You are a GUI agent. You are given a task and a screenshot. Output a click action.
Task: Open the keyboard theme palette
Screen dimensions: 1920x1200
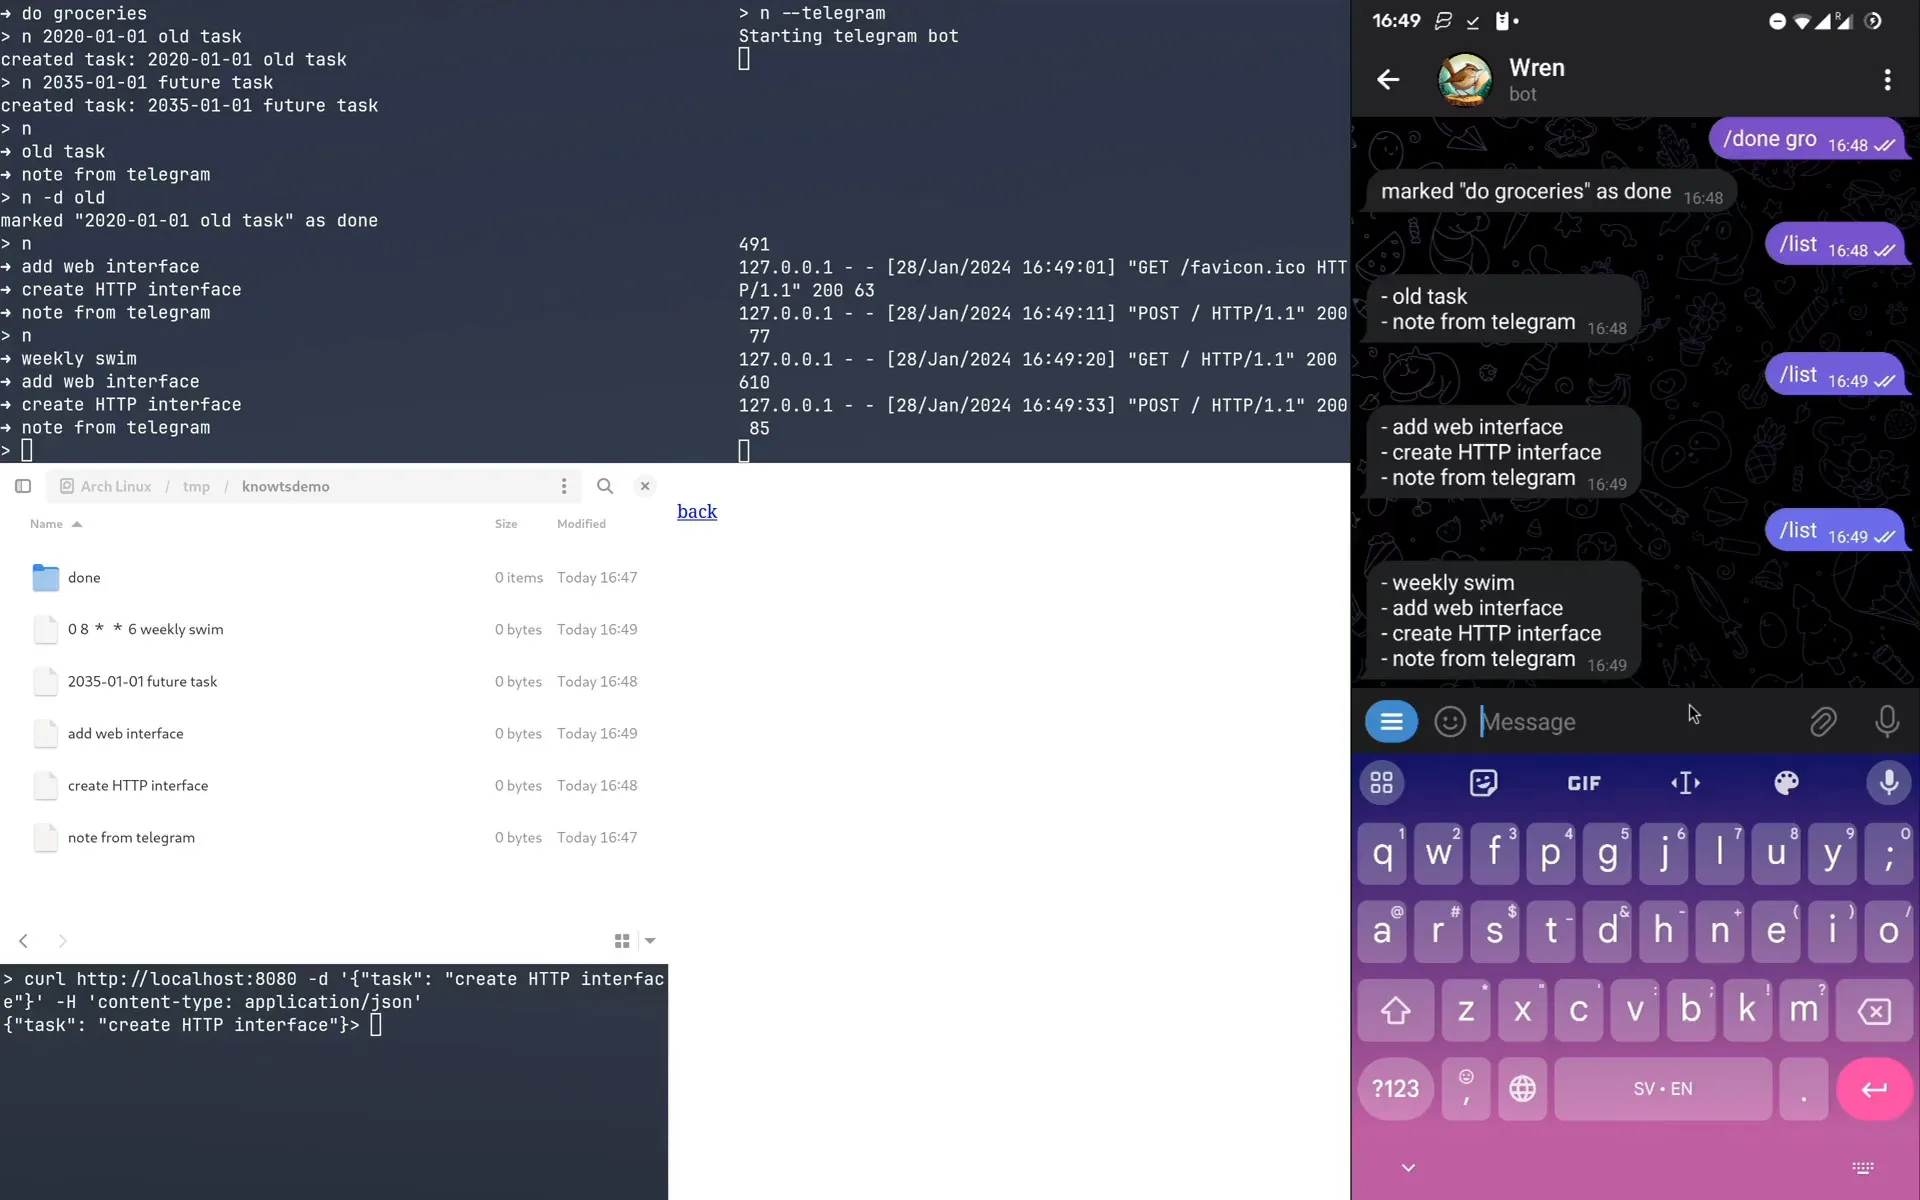coord(1786,783)
